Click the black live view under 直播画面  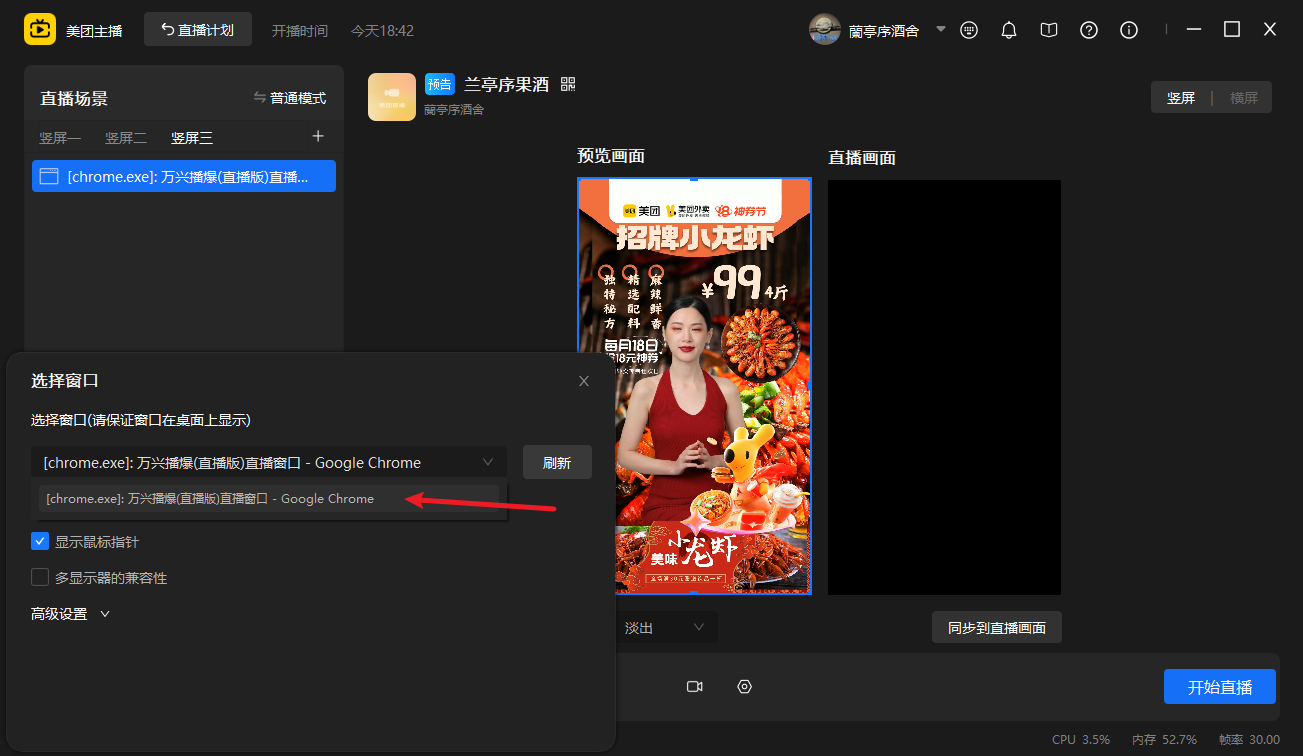click(x=944, y=387)
